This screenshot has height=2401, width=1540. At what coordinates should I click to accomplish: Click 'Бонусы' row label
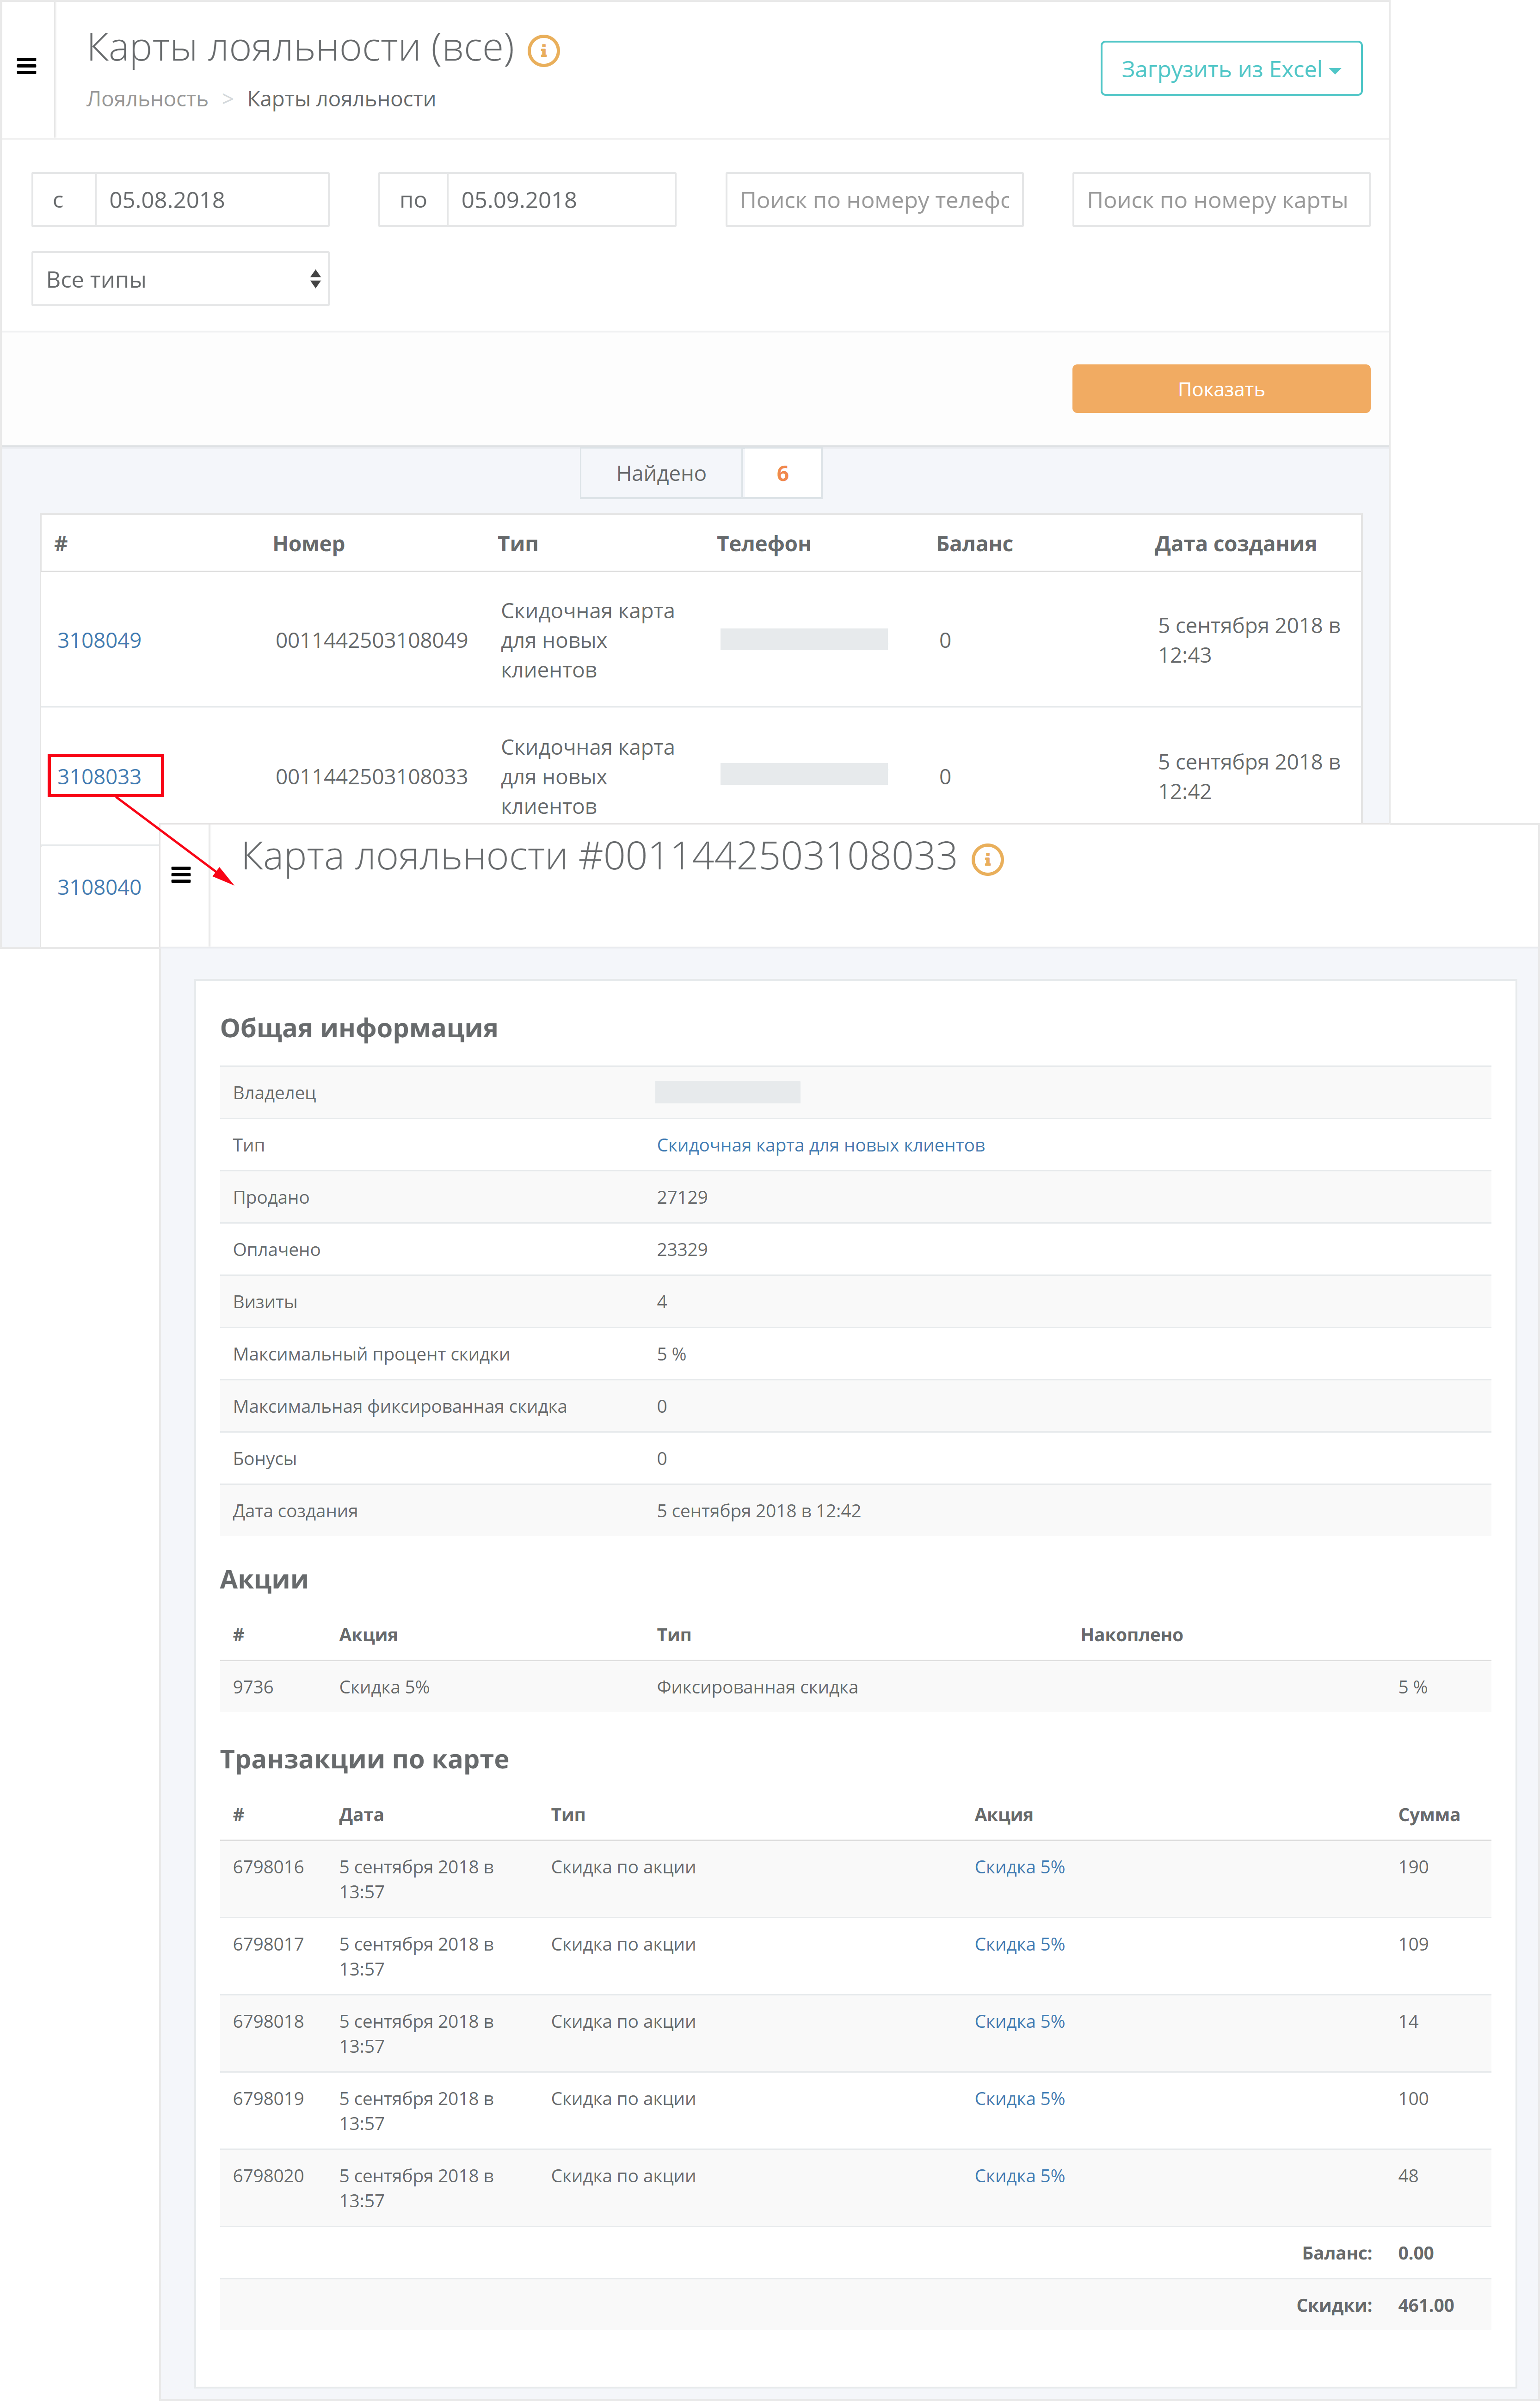(265, 1458)
